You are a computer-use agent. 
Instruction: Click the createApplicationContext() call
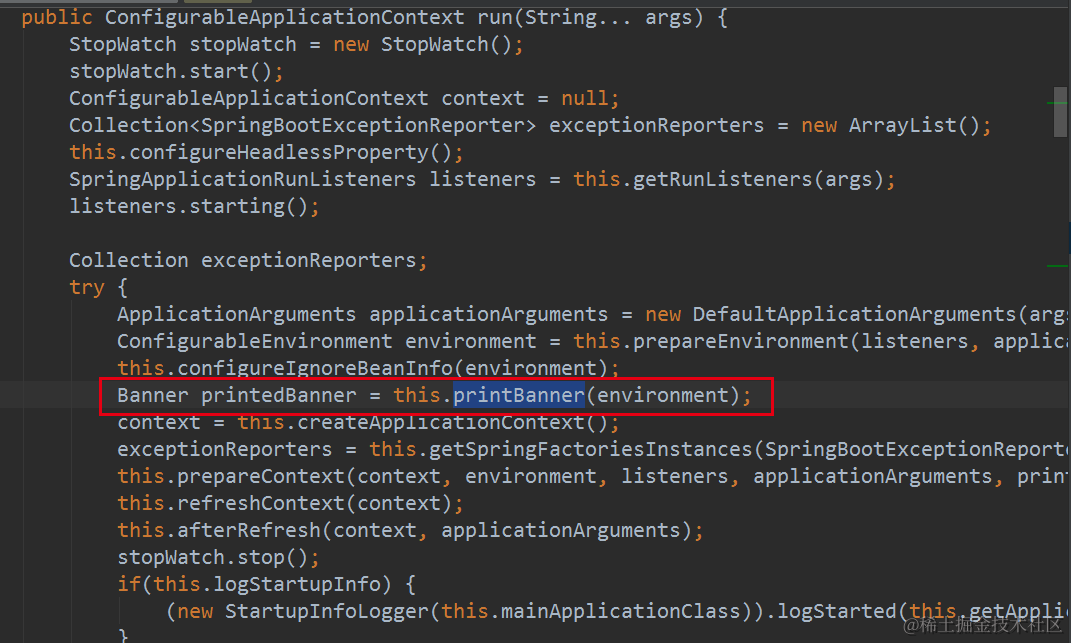click(x=451, y=422)
